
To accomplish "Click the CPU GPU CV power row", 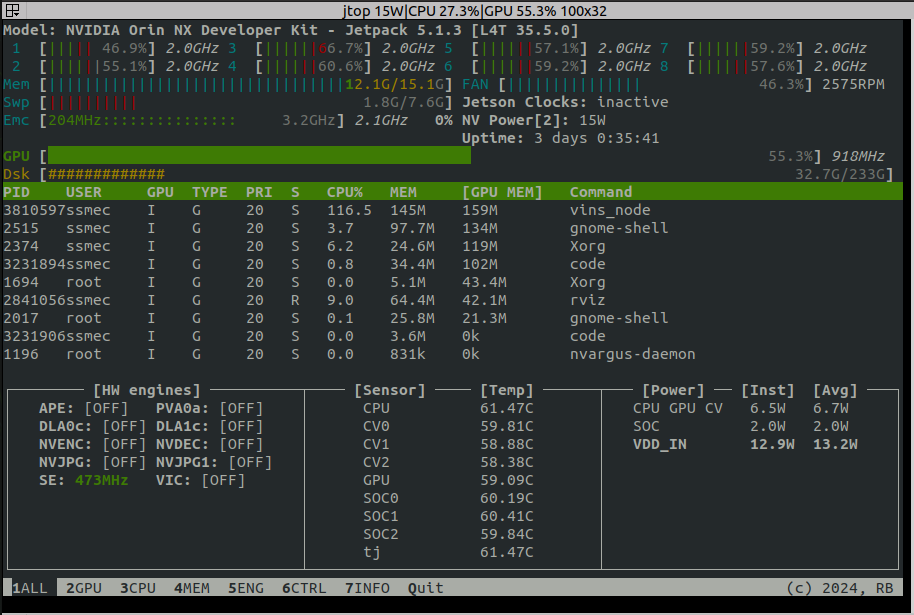I will [740, 408].
